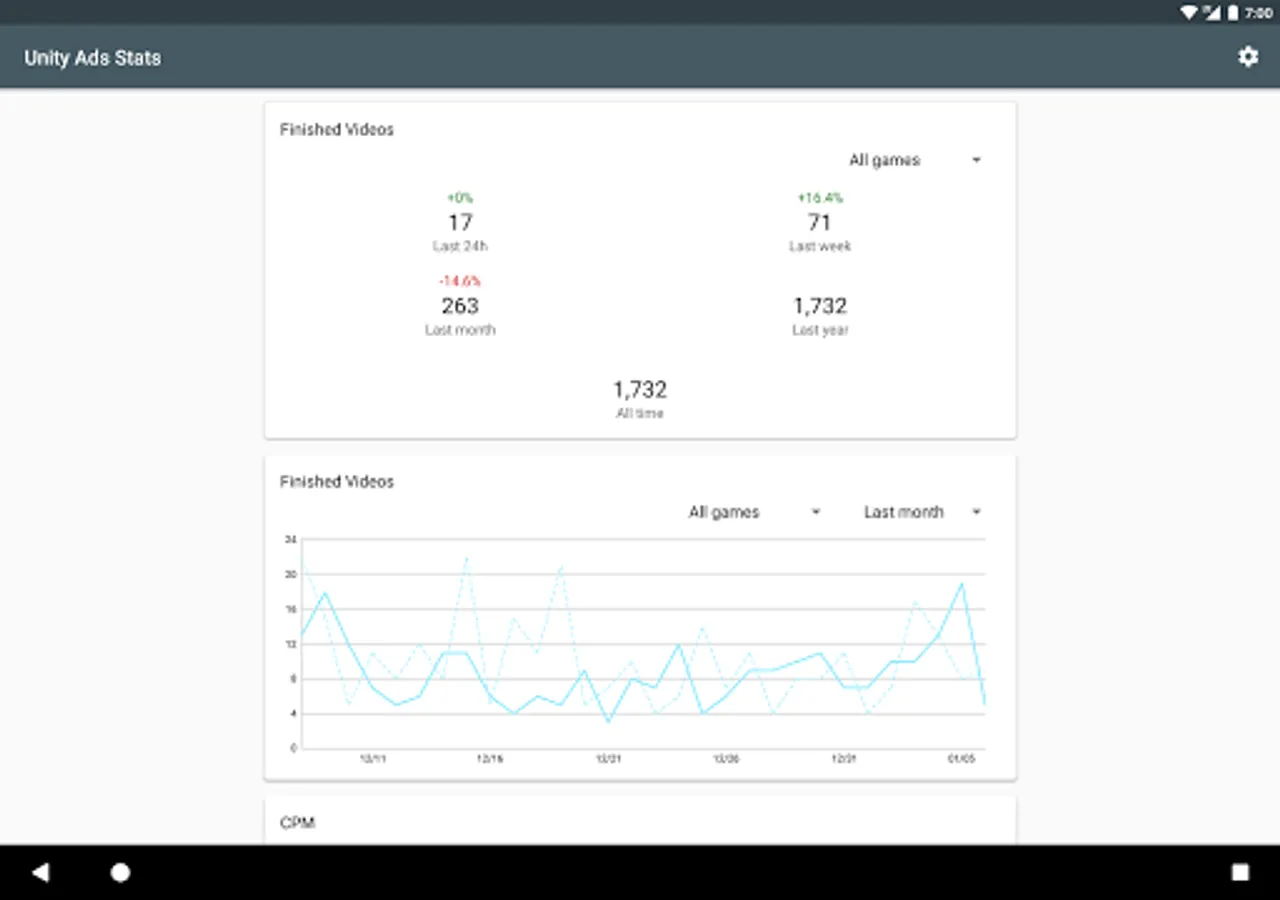The width and height of the screenshot is (1280, 900).
Task: Select the Last month value of 263
Action: tap(460, 306)
